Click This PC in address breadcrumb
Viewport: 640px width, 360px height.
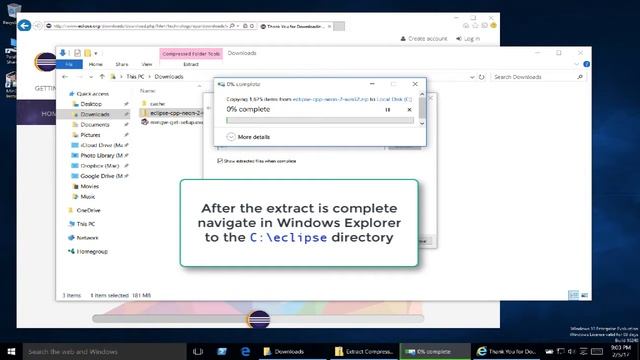click(135, 77)
